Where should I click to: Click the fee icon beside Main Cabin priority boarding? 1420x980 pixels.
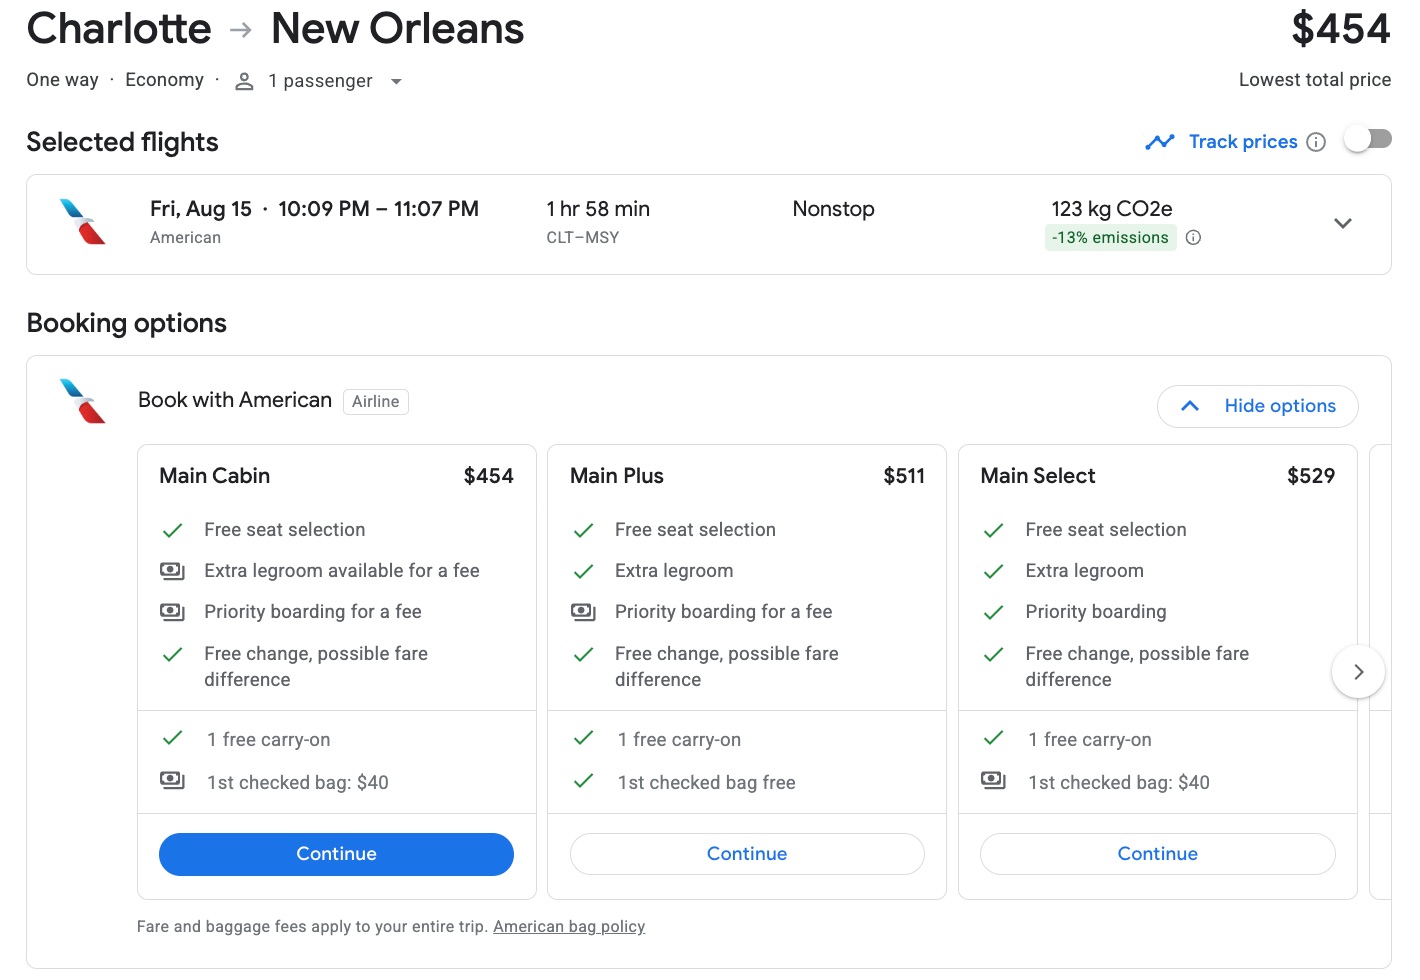pos(172,612)
